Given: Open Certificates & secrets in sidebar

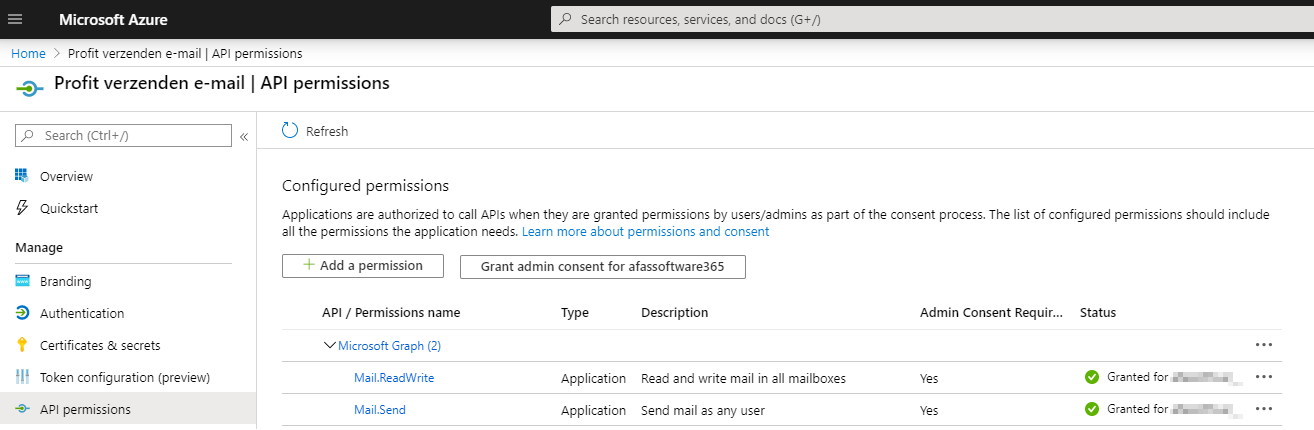Looking at the screenshot, I should click(100, 345).
